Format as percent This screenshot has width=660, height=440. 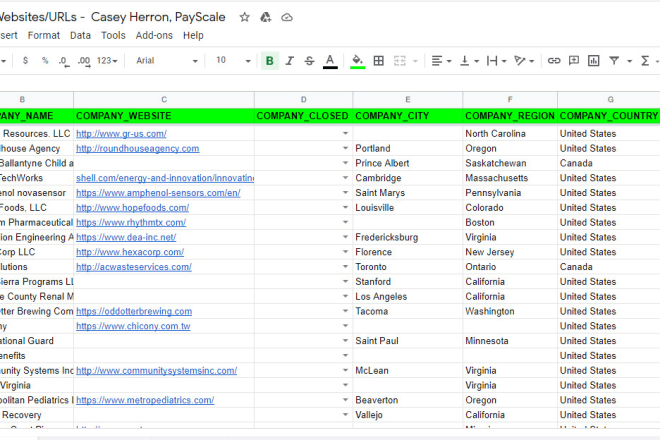45,61
